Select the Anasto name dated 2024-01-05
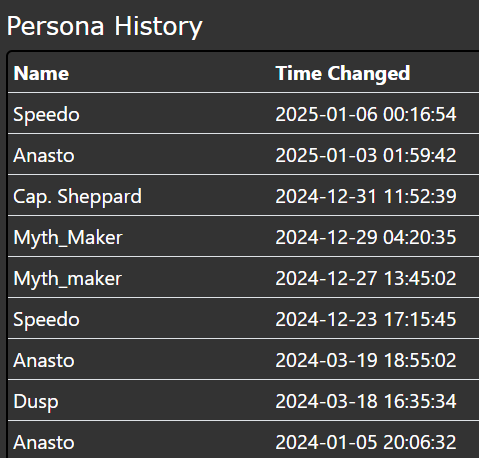The height and width of the screenshot is (458, 479). pyautogui.click(x=44, y=443)
